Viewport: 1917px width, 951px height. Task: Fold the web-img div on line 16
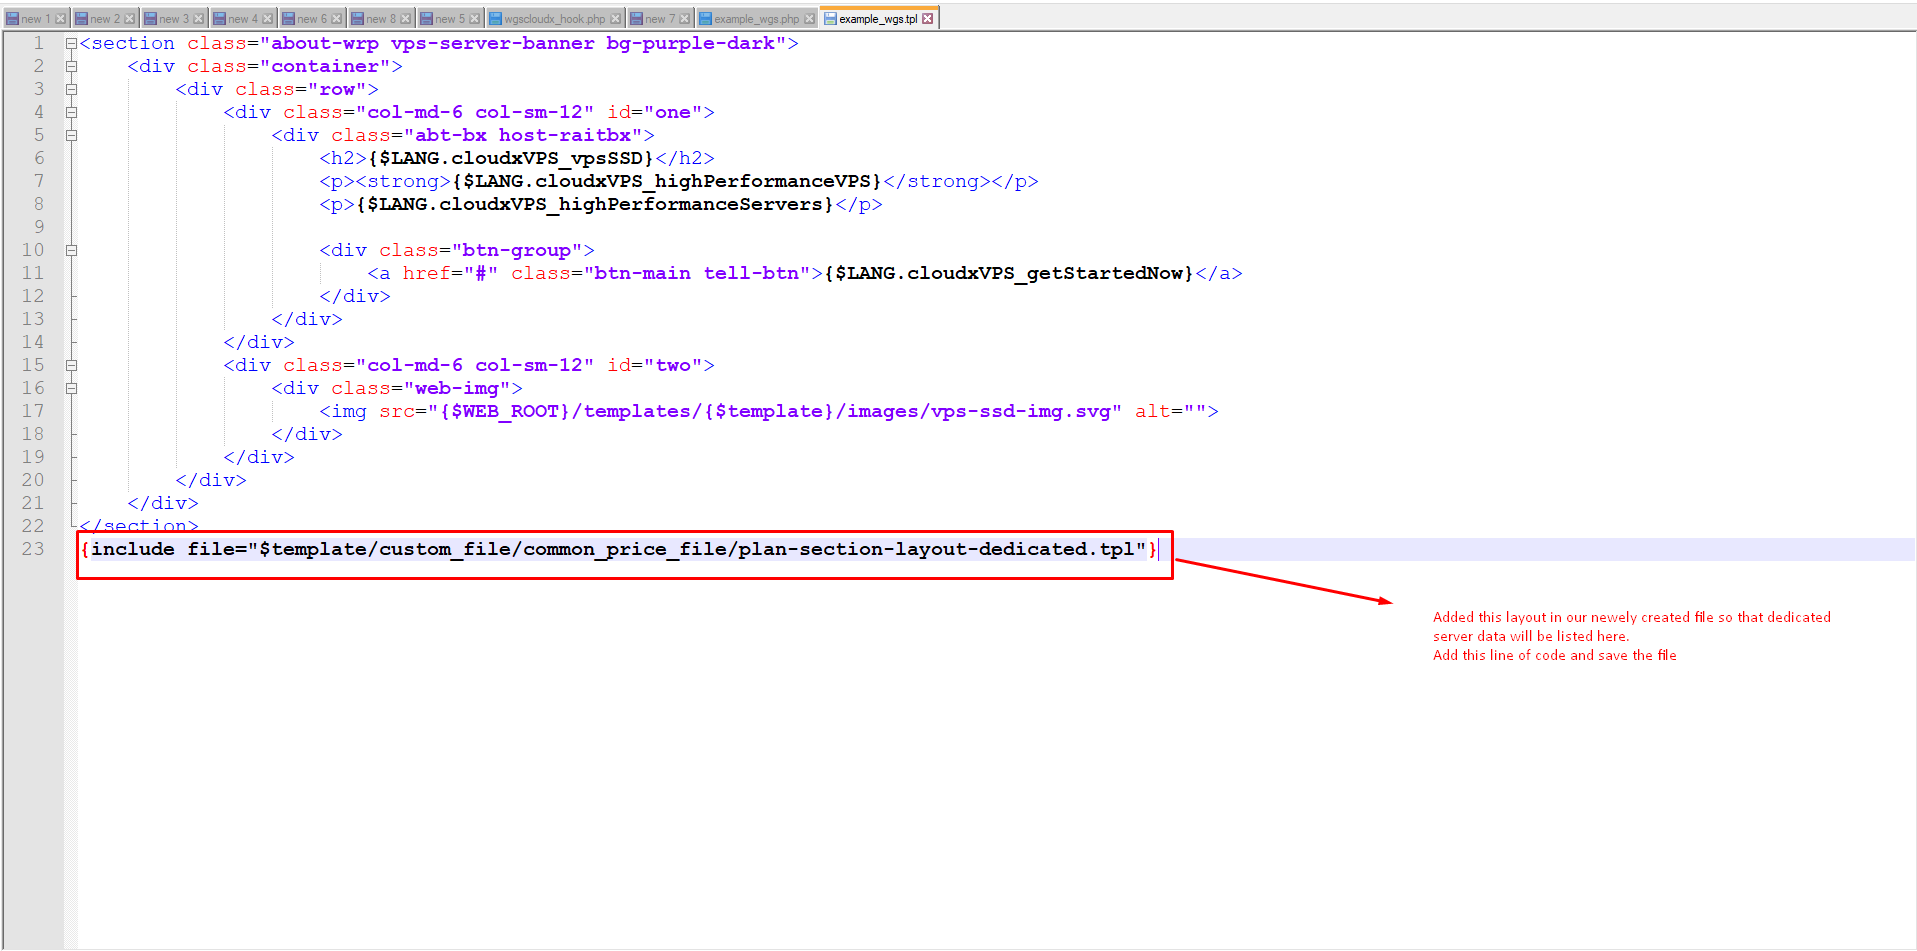tap(71, 389)
